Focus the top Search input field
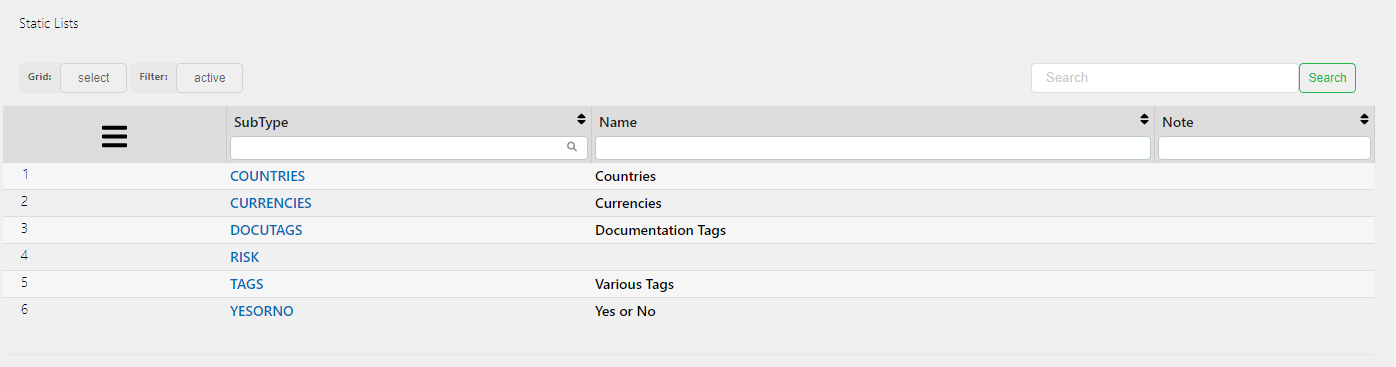The width and height of the screenshot is (1396, 367). 1165,78
